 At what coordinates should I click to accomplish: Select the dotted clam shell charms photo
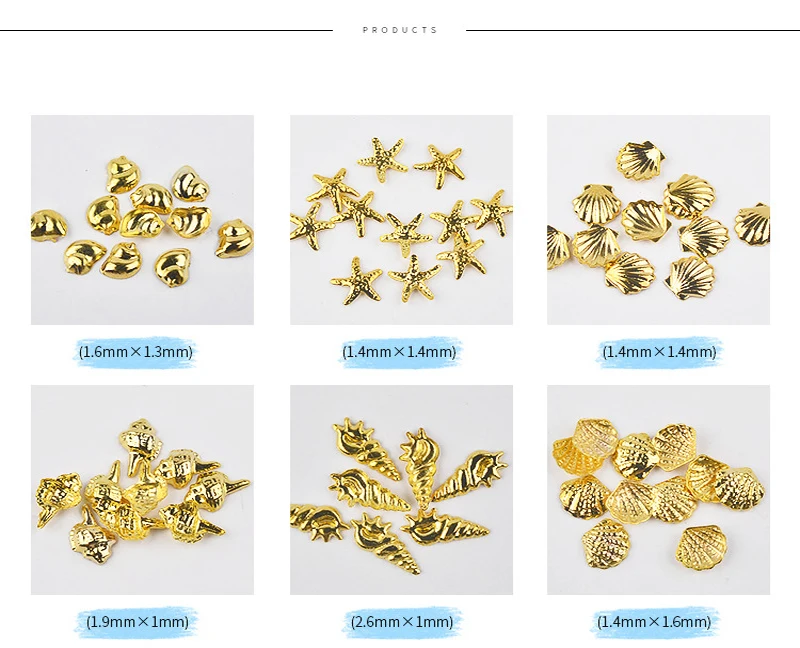click(x=659, y=490)
